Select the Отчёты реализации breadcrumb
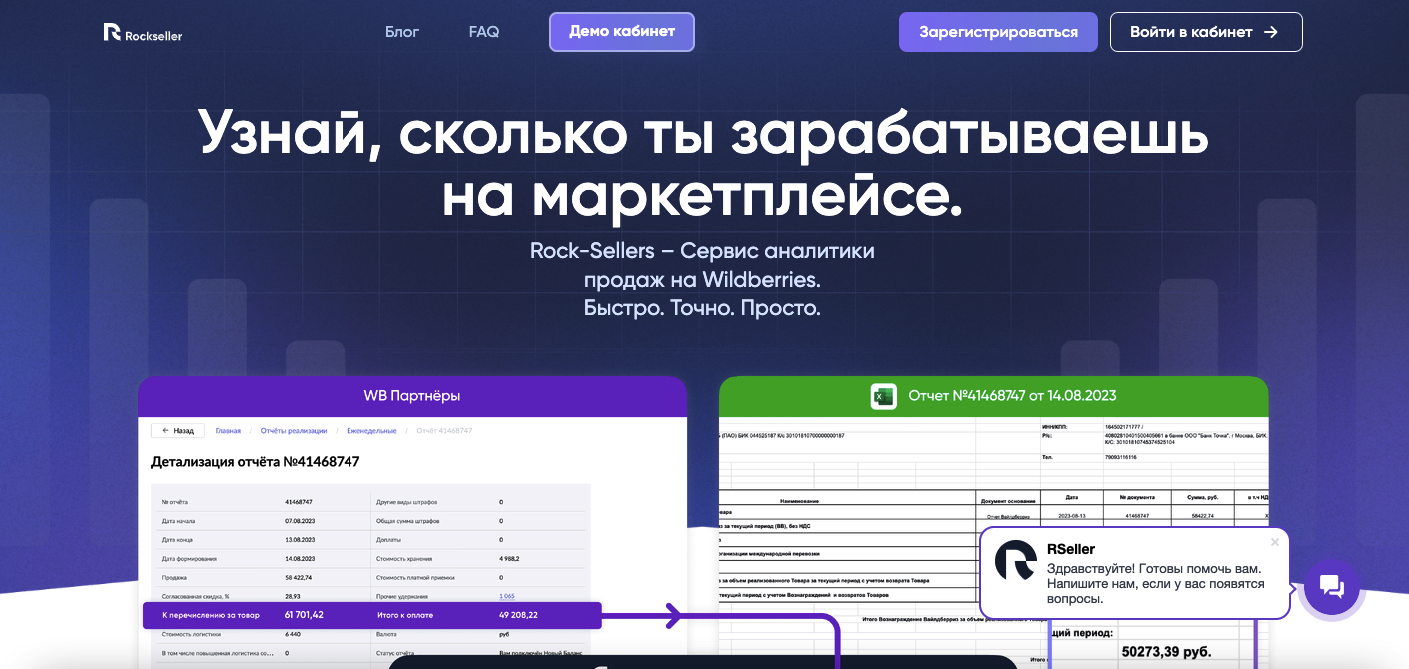 294,431
